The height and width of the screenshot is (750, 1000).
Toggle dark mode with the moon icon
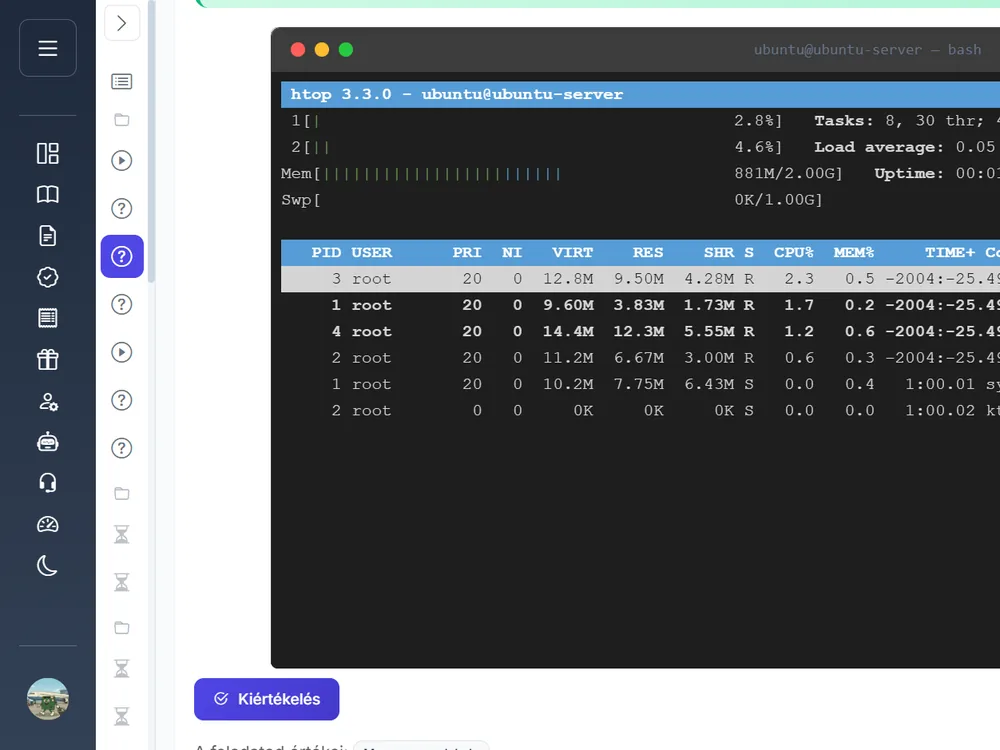coord(48,566)
